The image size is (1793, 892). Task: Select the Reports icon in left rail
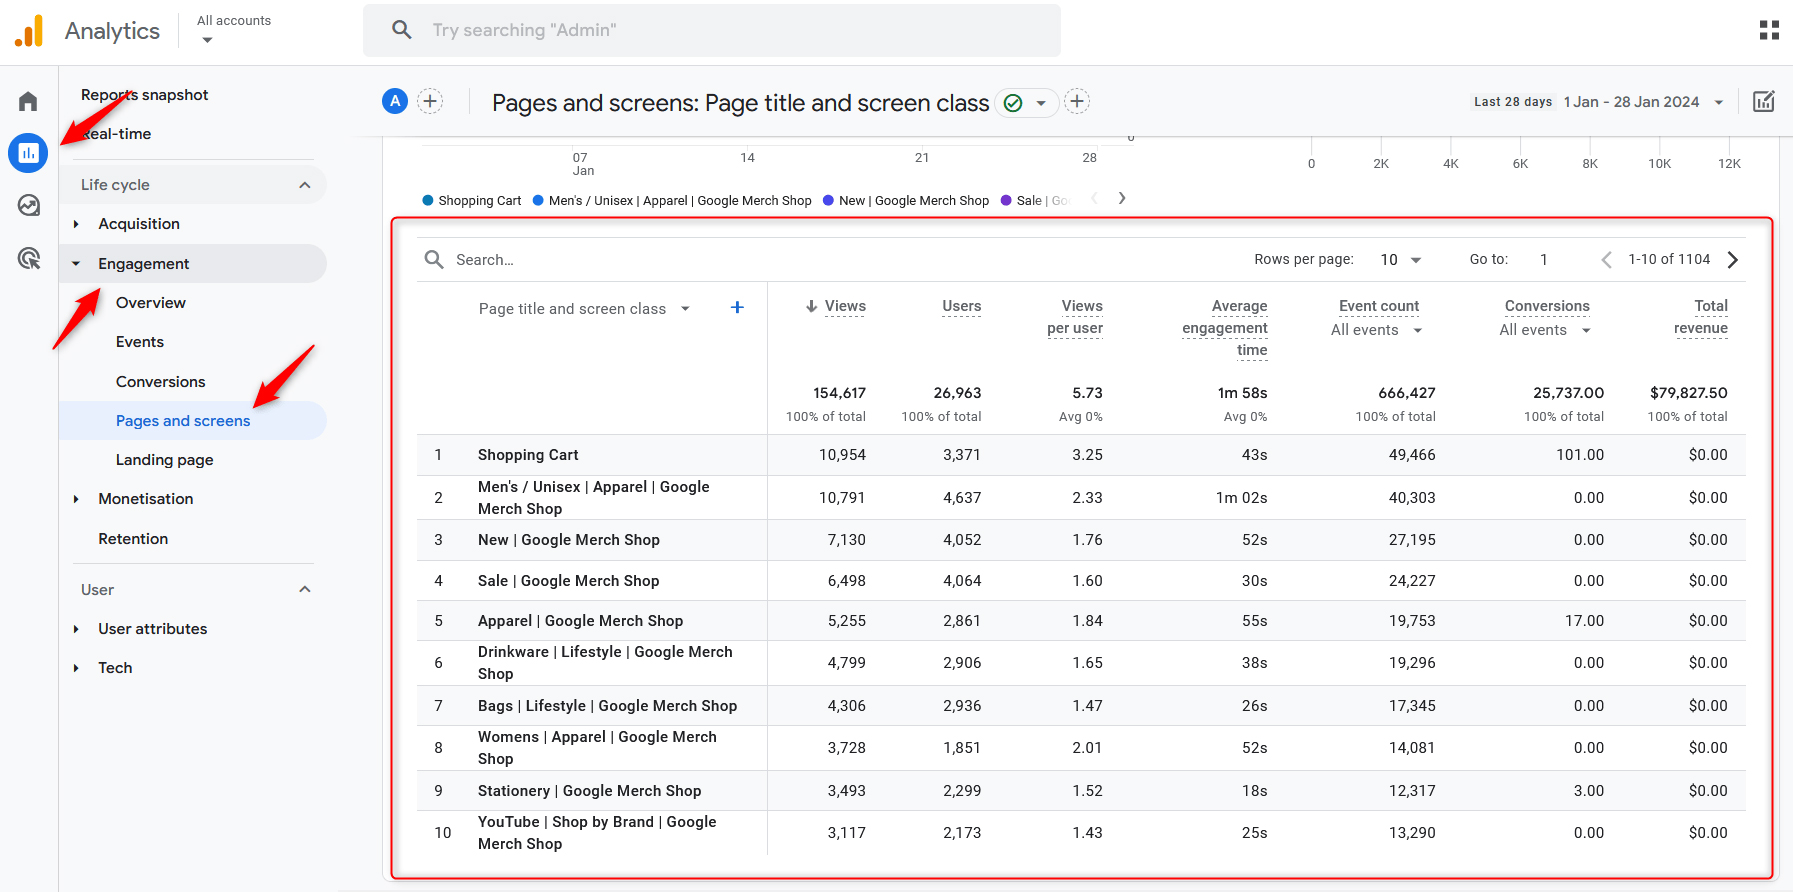(28, 153)
